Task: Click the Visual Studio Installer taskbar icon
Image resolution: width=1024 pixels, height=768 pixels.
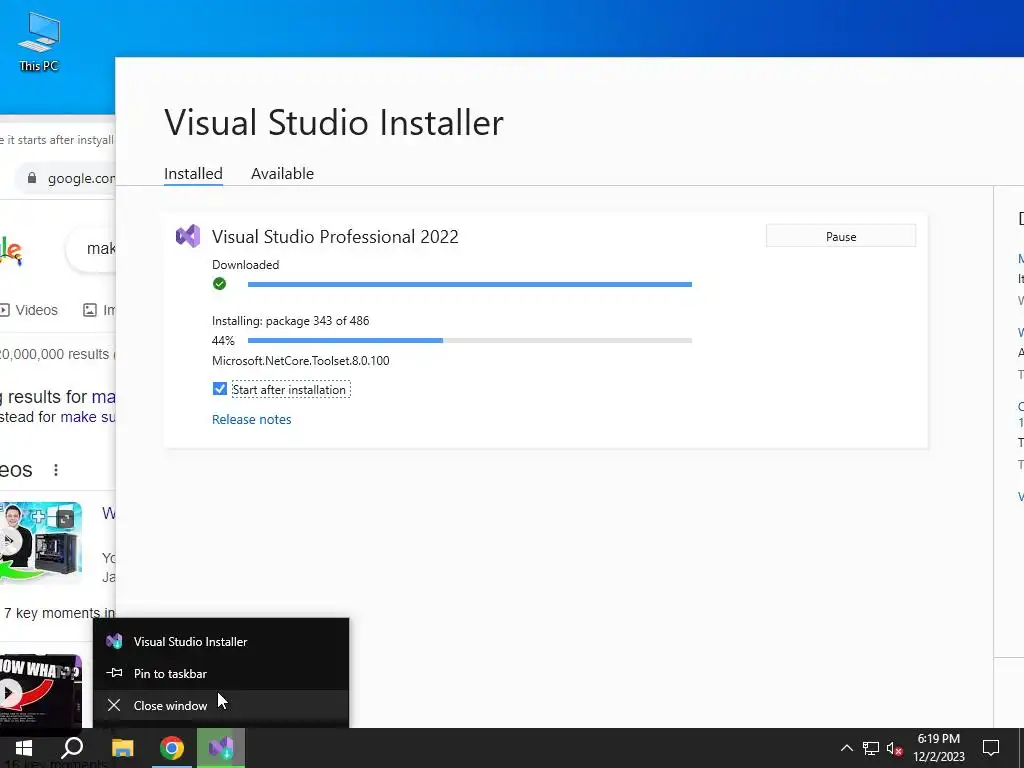Action: (x=221, y=748)
